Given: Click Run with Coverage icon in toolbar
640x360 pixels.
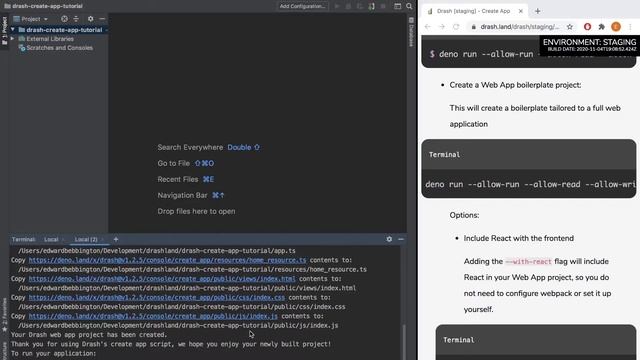Looking at the screenshot, I should pos(360,6).
